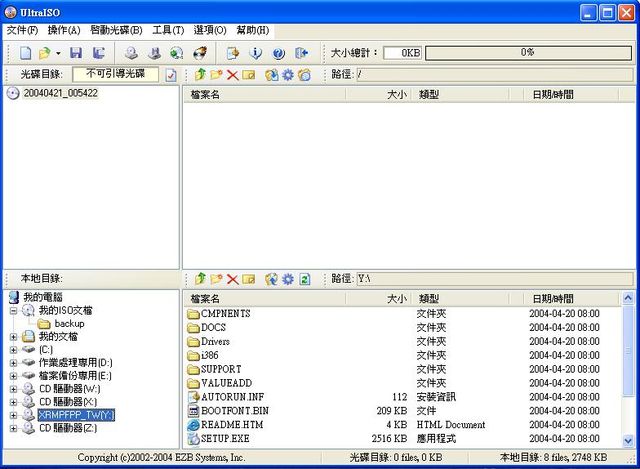640x469 pixels.
Task: Click the Save As toolbar icon
Action: click(98, 53)
